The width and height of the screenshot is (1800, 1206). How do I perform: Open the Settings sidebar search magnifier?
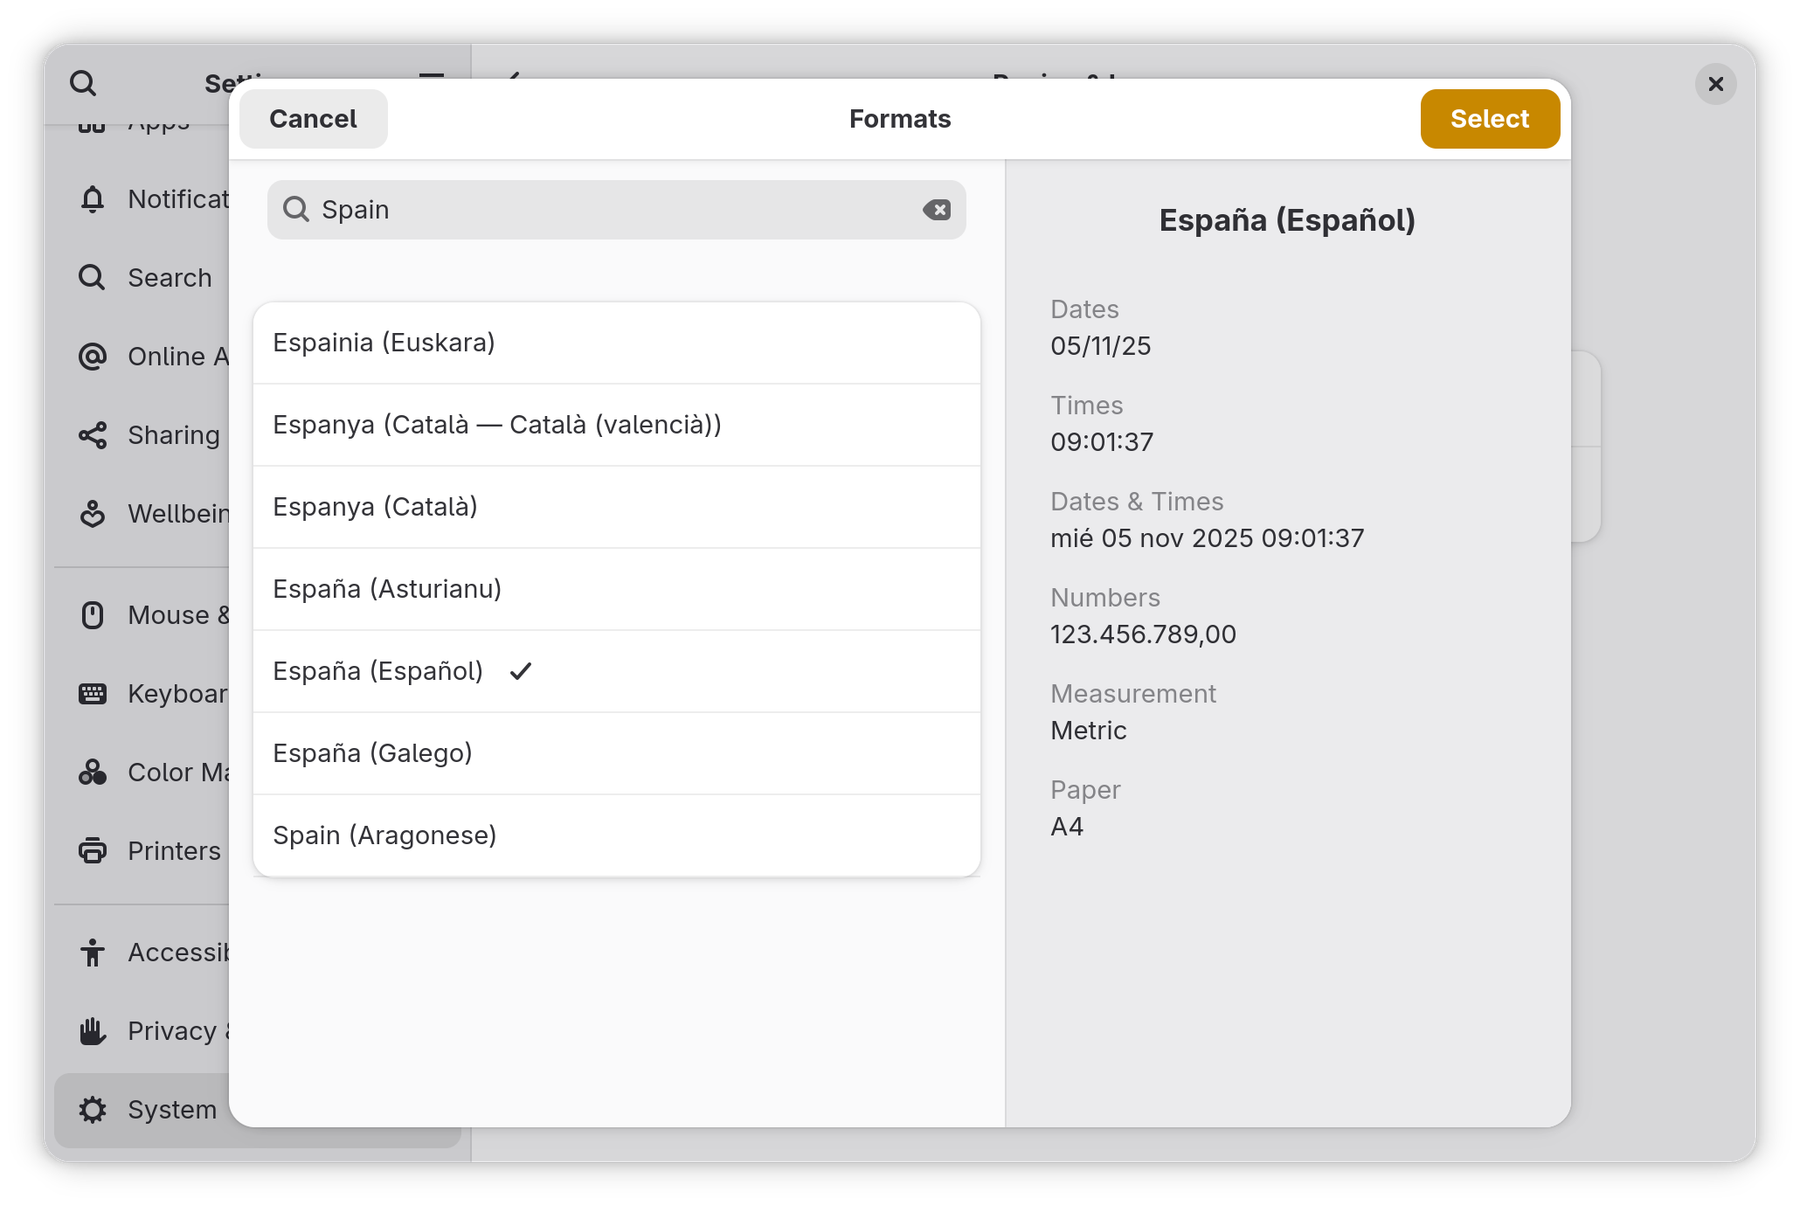coord(83,84)
